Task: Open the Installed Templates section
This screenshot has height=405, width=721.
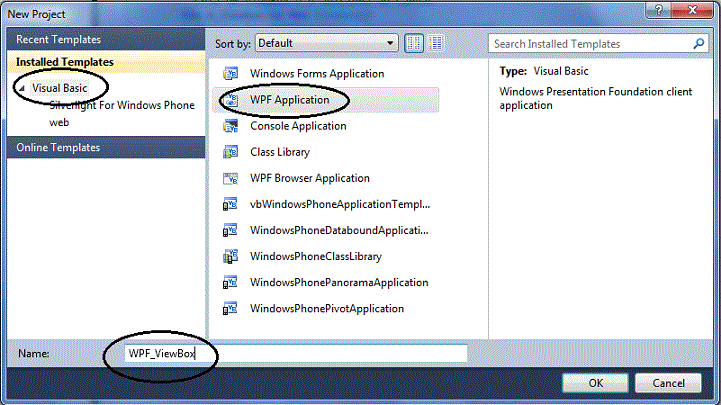Action: (106, 62)
